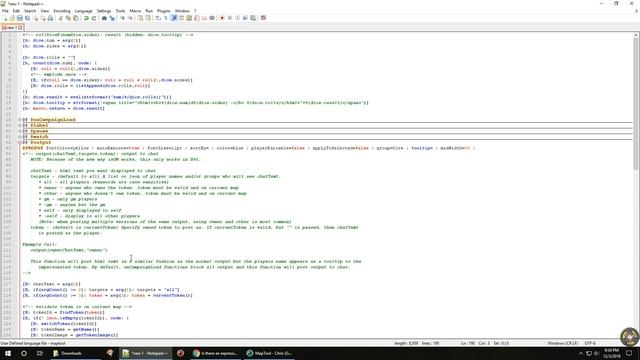Toggle Word Wrap toolbar icon

pos(158,18)
